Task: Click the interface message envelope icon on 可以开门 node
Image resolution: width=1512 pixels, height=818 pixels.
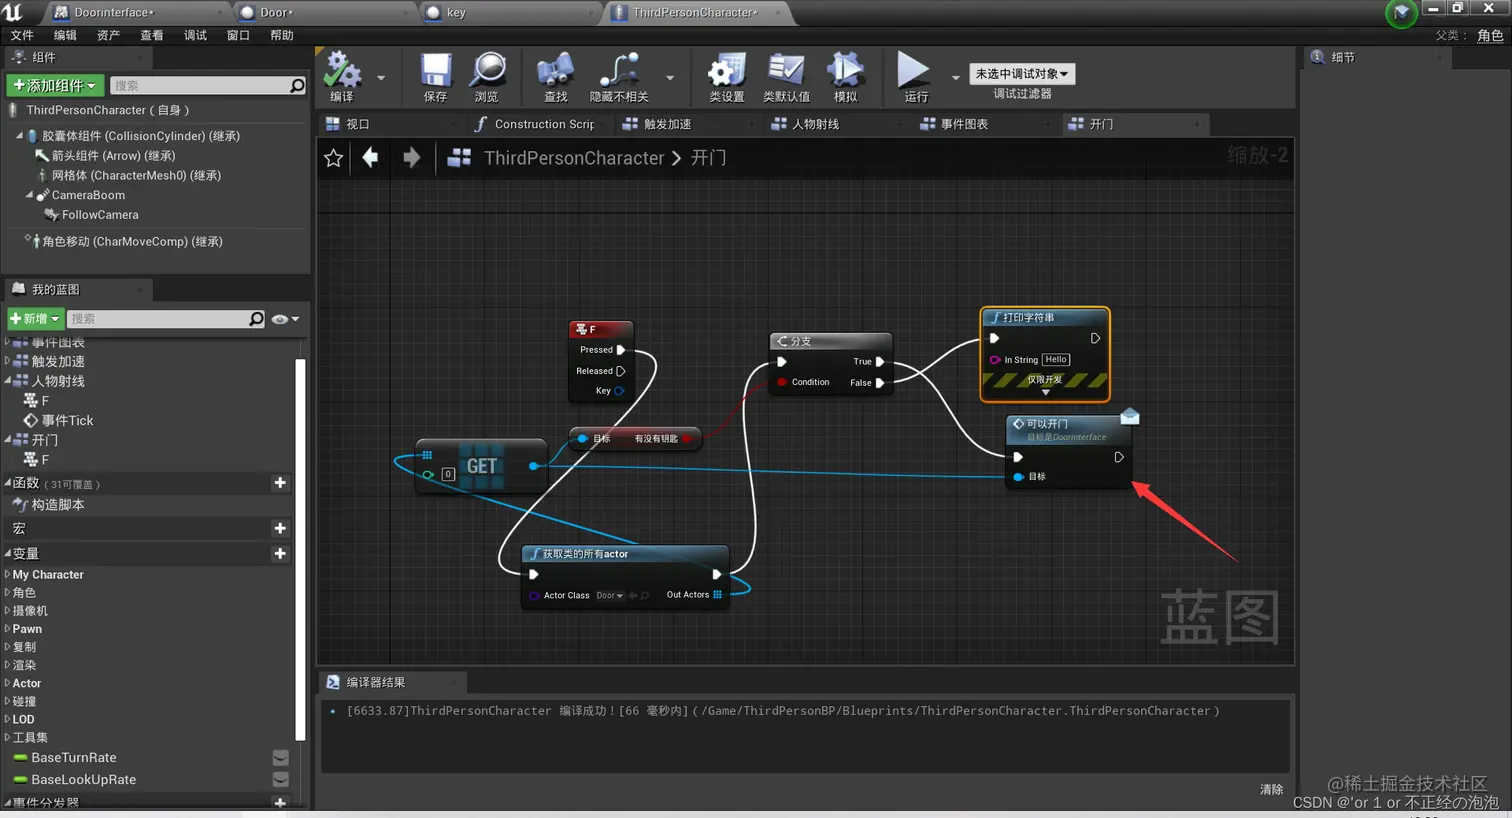Action: 1130,416
